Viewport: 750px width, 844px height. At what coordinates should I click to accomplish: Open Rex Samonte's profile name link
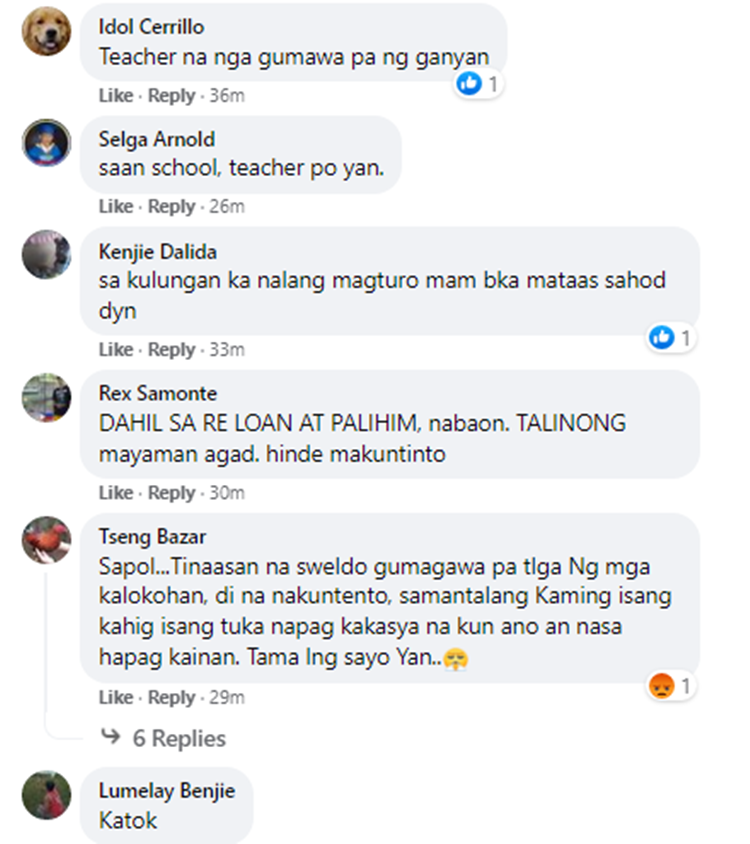[158, 393]
